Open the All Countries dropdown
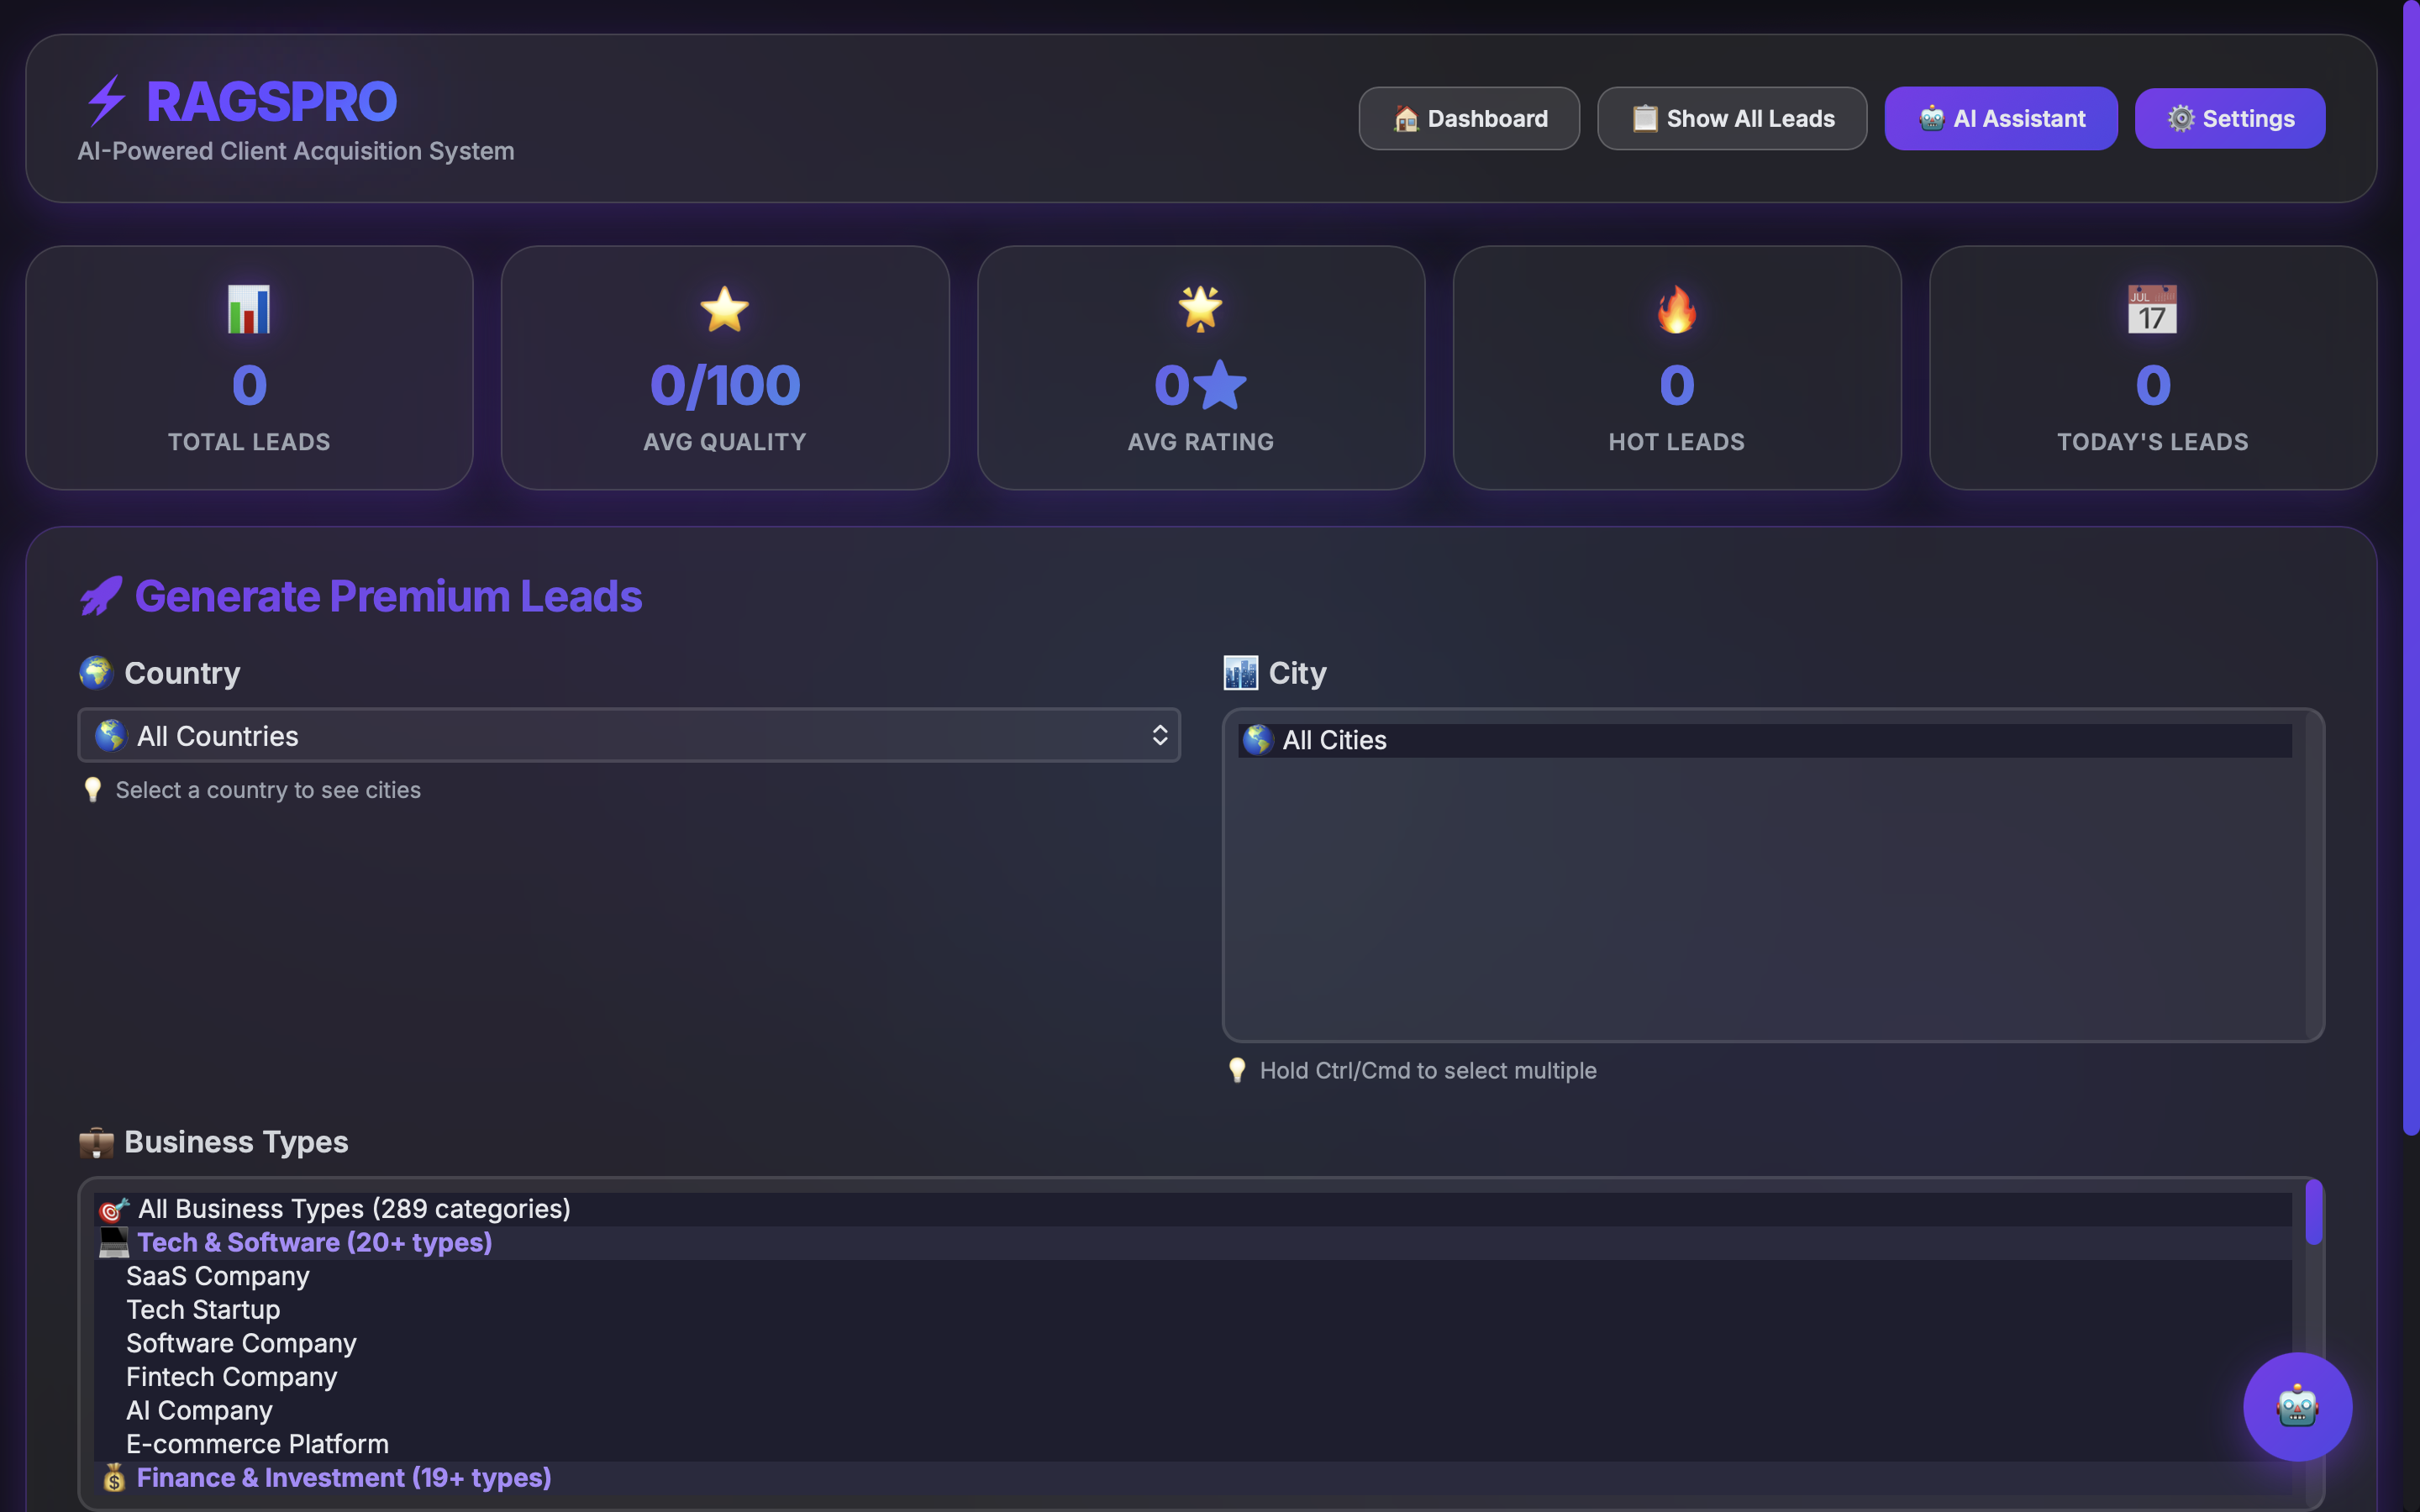Image resolution: width=2420 pixels, height=1512 pixels. pyautogui.click(x=629, y=736)
